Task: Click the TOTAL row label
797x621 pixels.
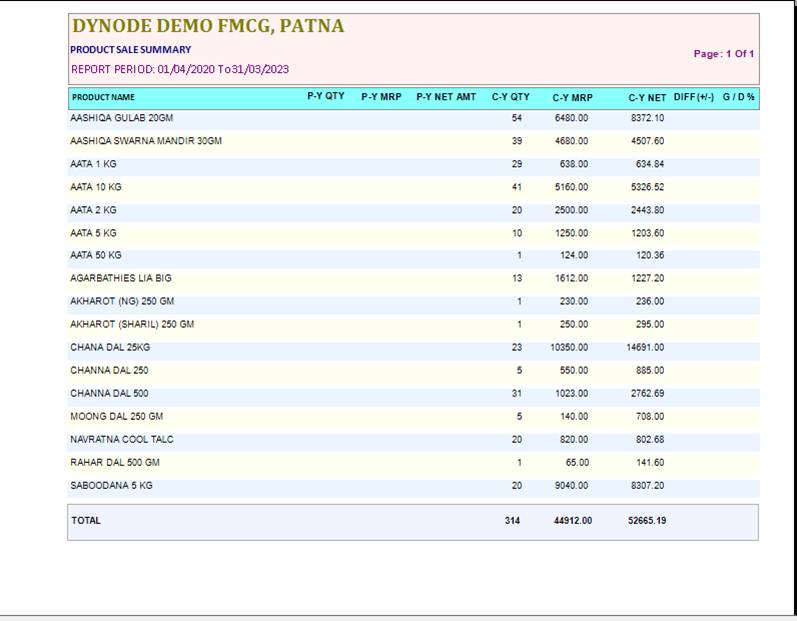Action: [x=86, y=521]
